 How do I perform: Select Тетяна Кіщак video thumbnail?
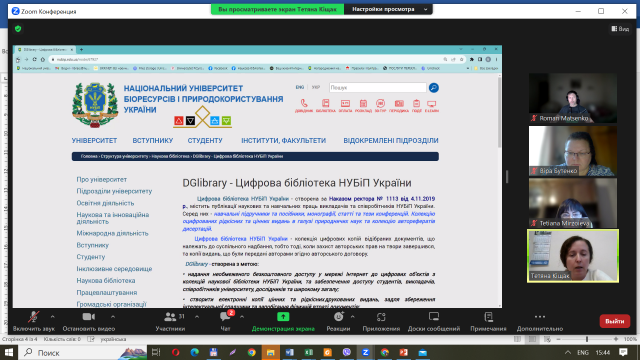(x=573, y=256)
